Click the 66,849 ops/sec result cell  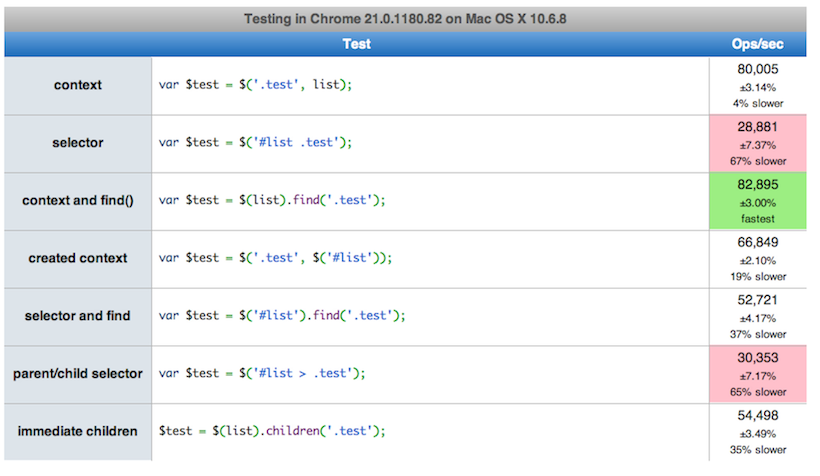click(758, 259)
